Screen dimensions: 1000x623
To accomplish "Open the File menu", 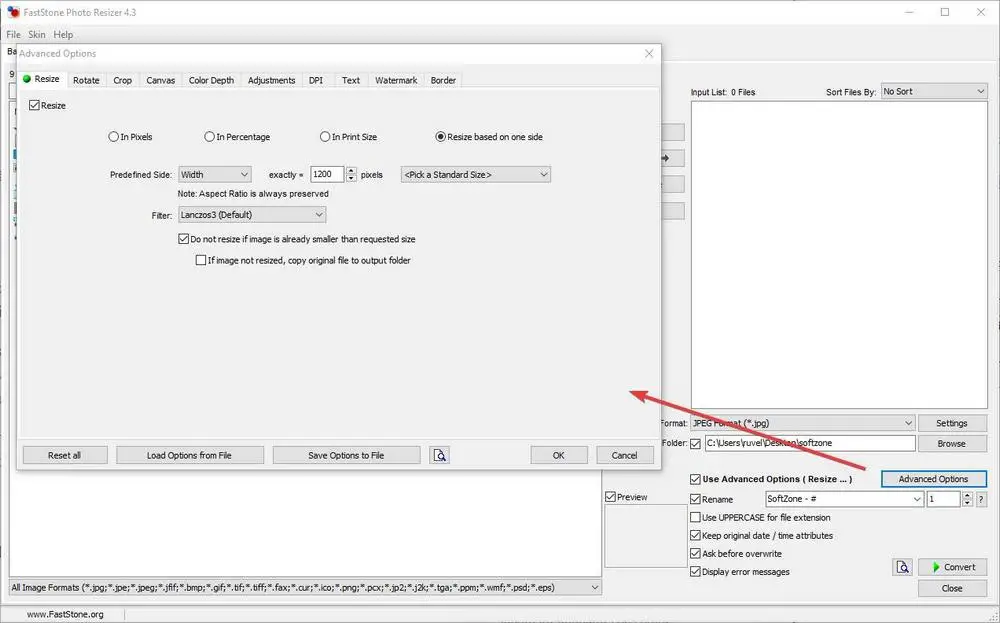I will pyautogui.click(x=13, y=34).
